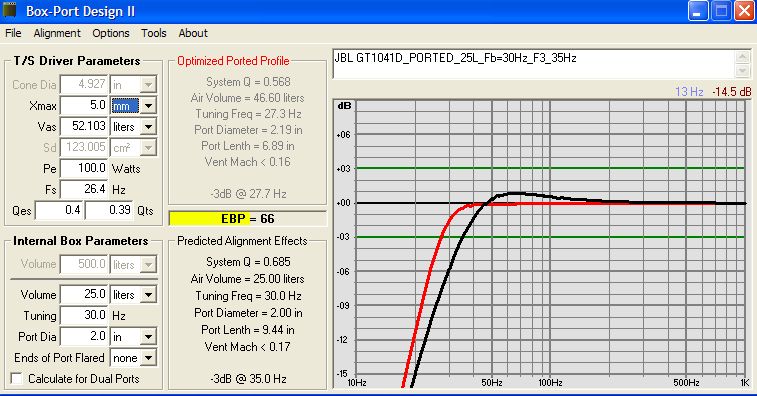Click the Fs frequency input field
Image resolution: width=757 pixels, height=396 pixels.
(x=84, y=189)
